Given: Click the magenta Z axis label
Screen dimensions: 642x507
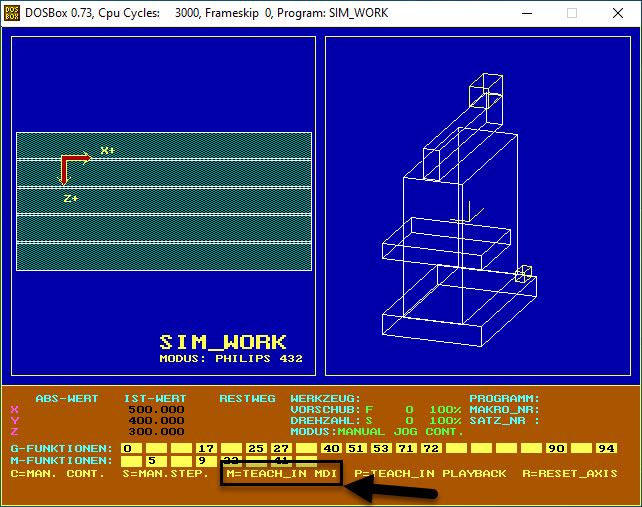Looking at the screenshot, I should 15,432.
